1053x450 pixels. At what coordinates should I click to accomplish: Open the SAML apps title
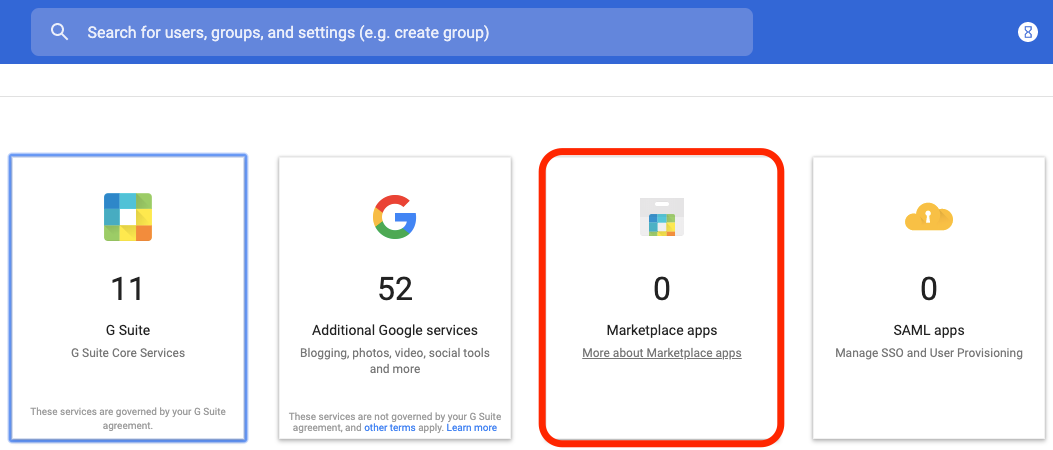click(x=929, y=330)
